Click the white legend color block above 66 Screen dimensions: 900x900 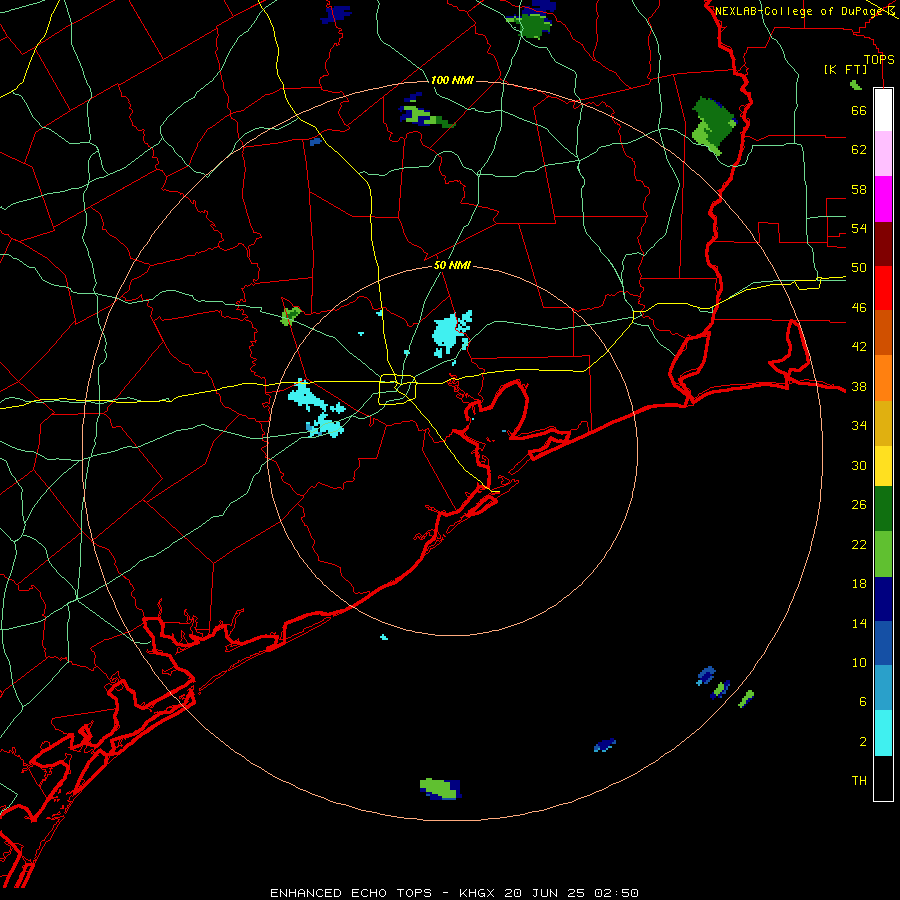coord(883,110)
